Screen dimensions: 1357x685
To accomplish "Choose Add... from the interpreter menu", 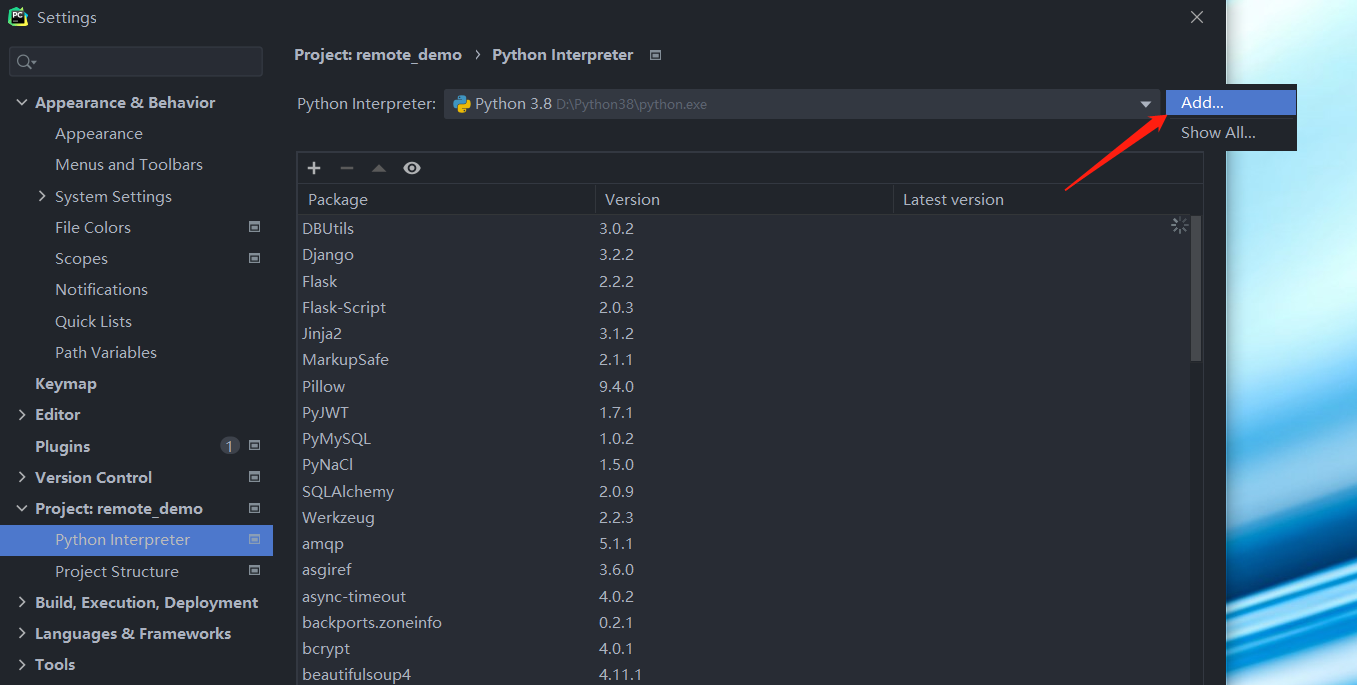I will [x=1202, y=102].
